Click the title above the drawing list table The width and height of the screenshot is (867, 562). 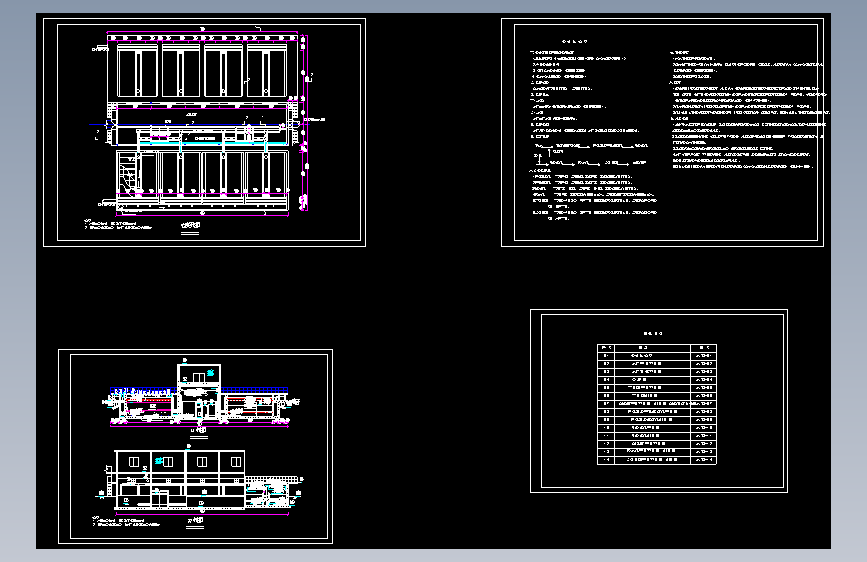(653, 334)
